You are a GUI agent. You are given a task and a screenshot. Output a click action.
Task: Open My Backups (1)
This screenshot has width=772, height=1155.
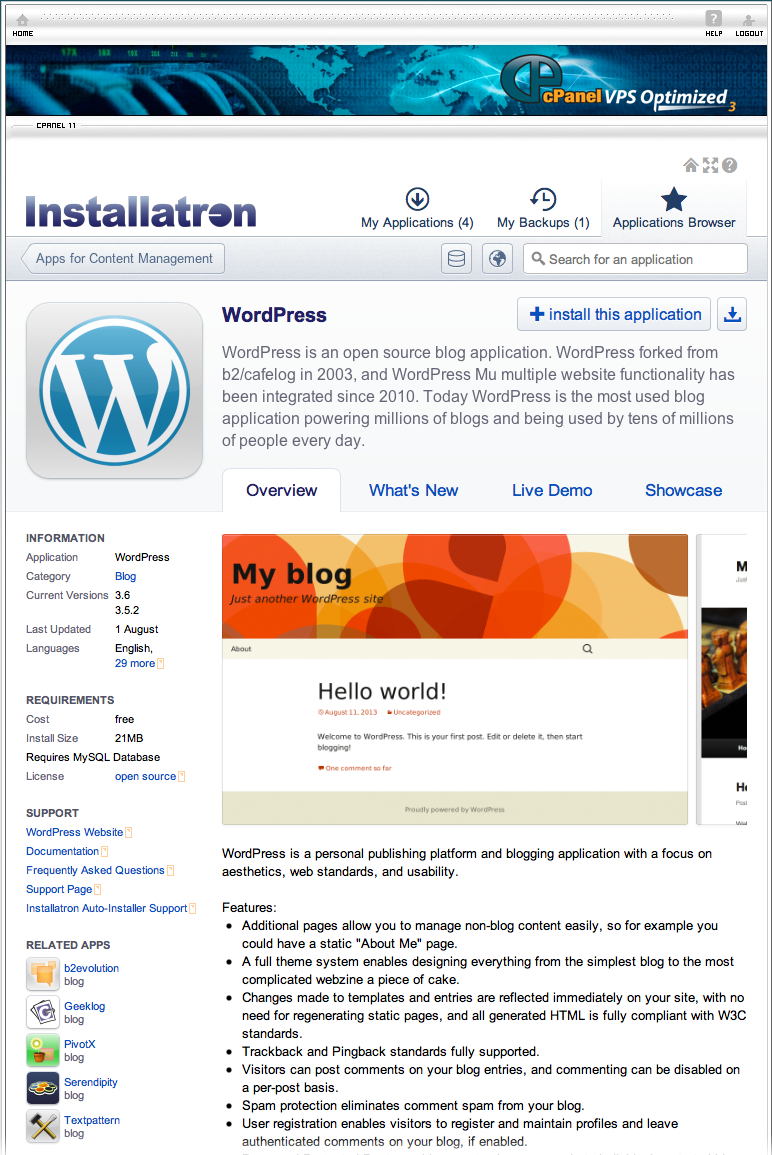click(x=543, y=209)
